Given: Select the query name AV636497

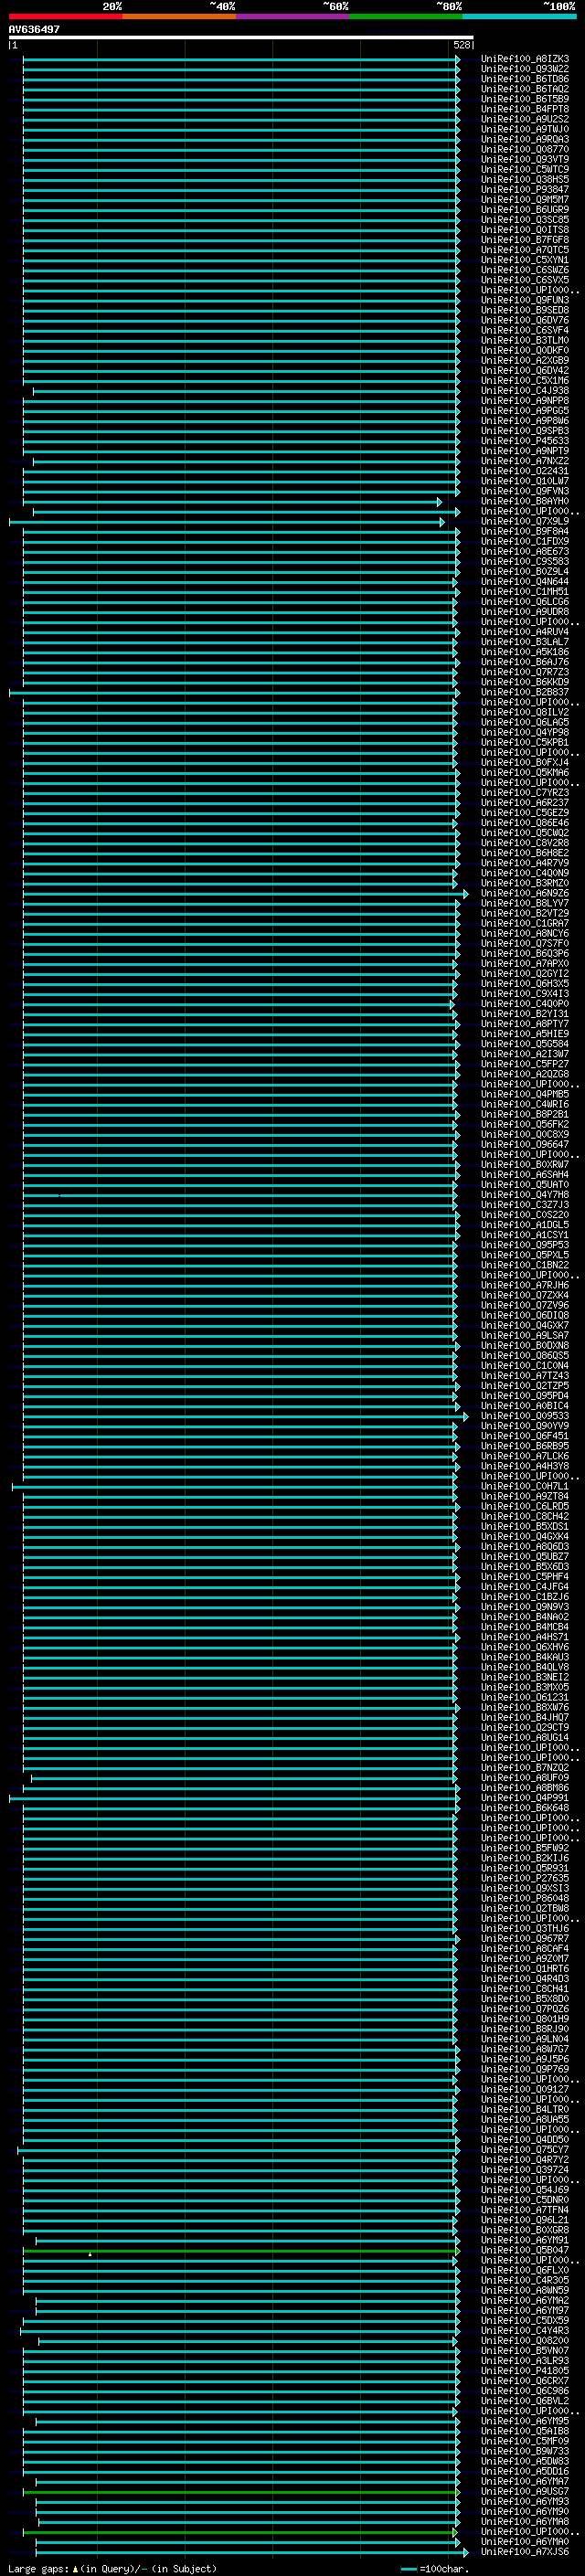Looking at the screenshot, I should click(x=34, y=29).
